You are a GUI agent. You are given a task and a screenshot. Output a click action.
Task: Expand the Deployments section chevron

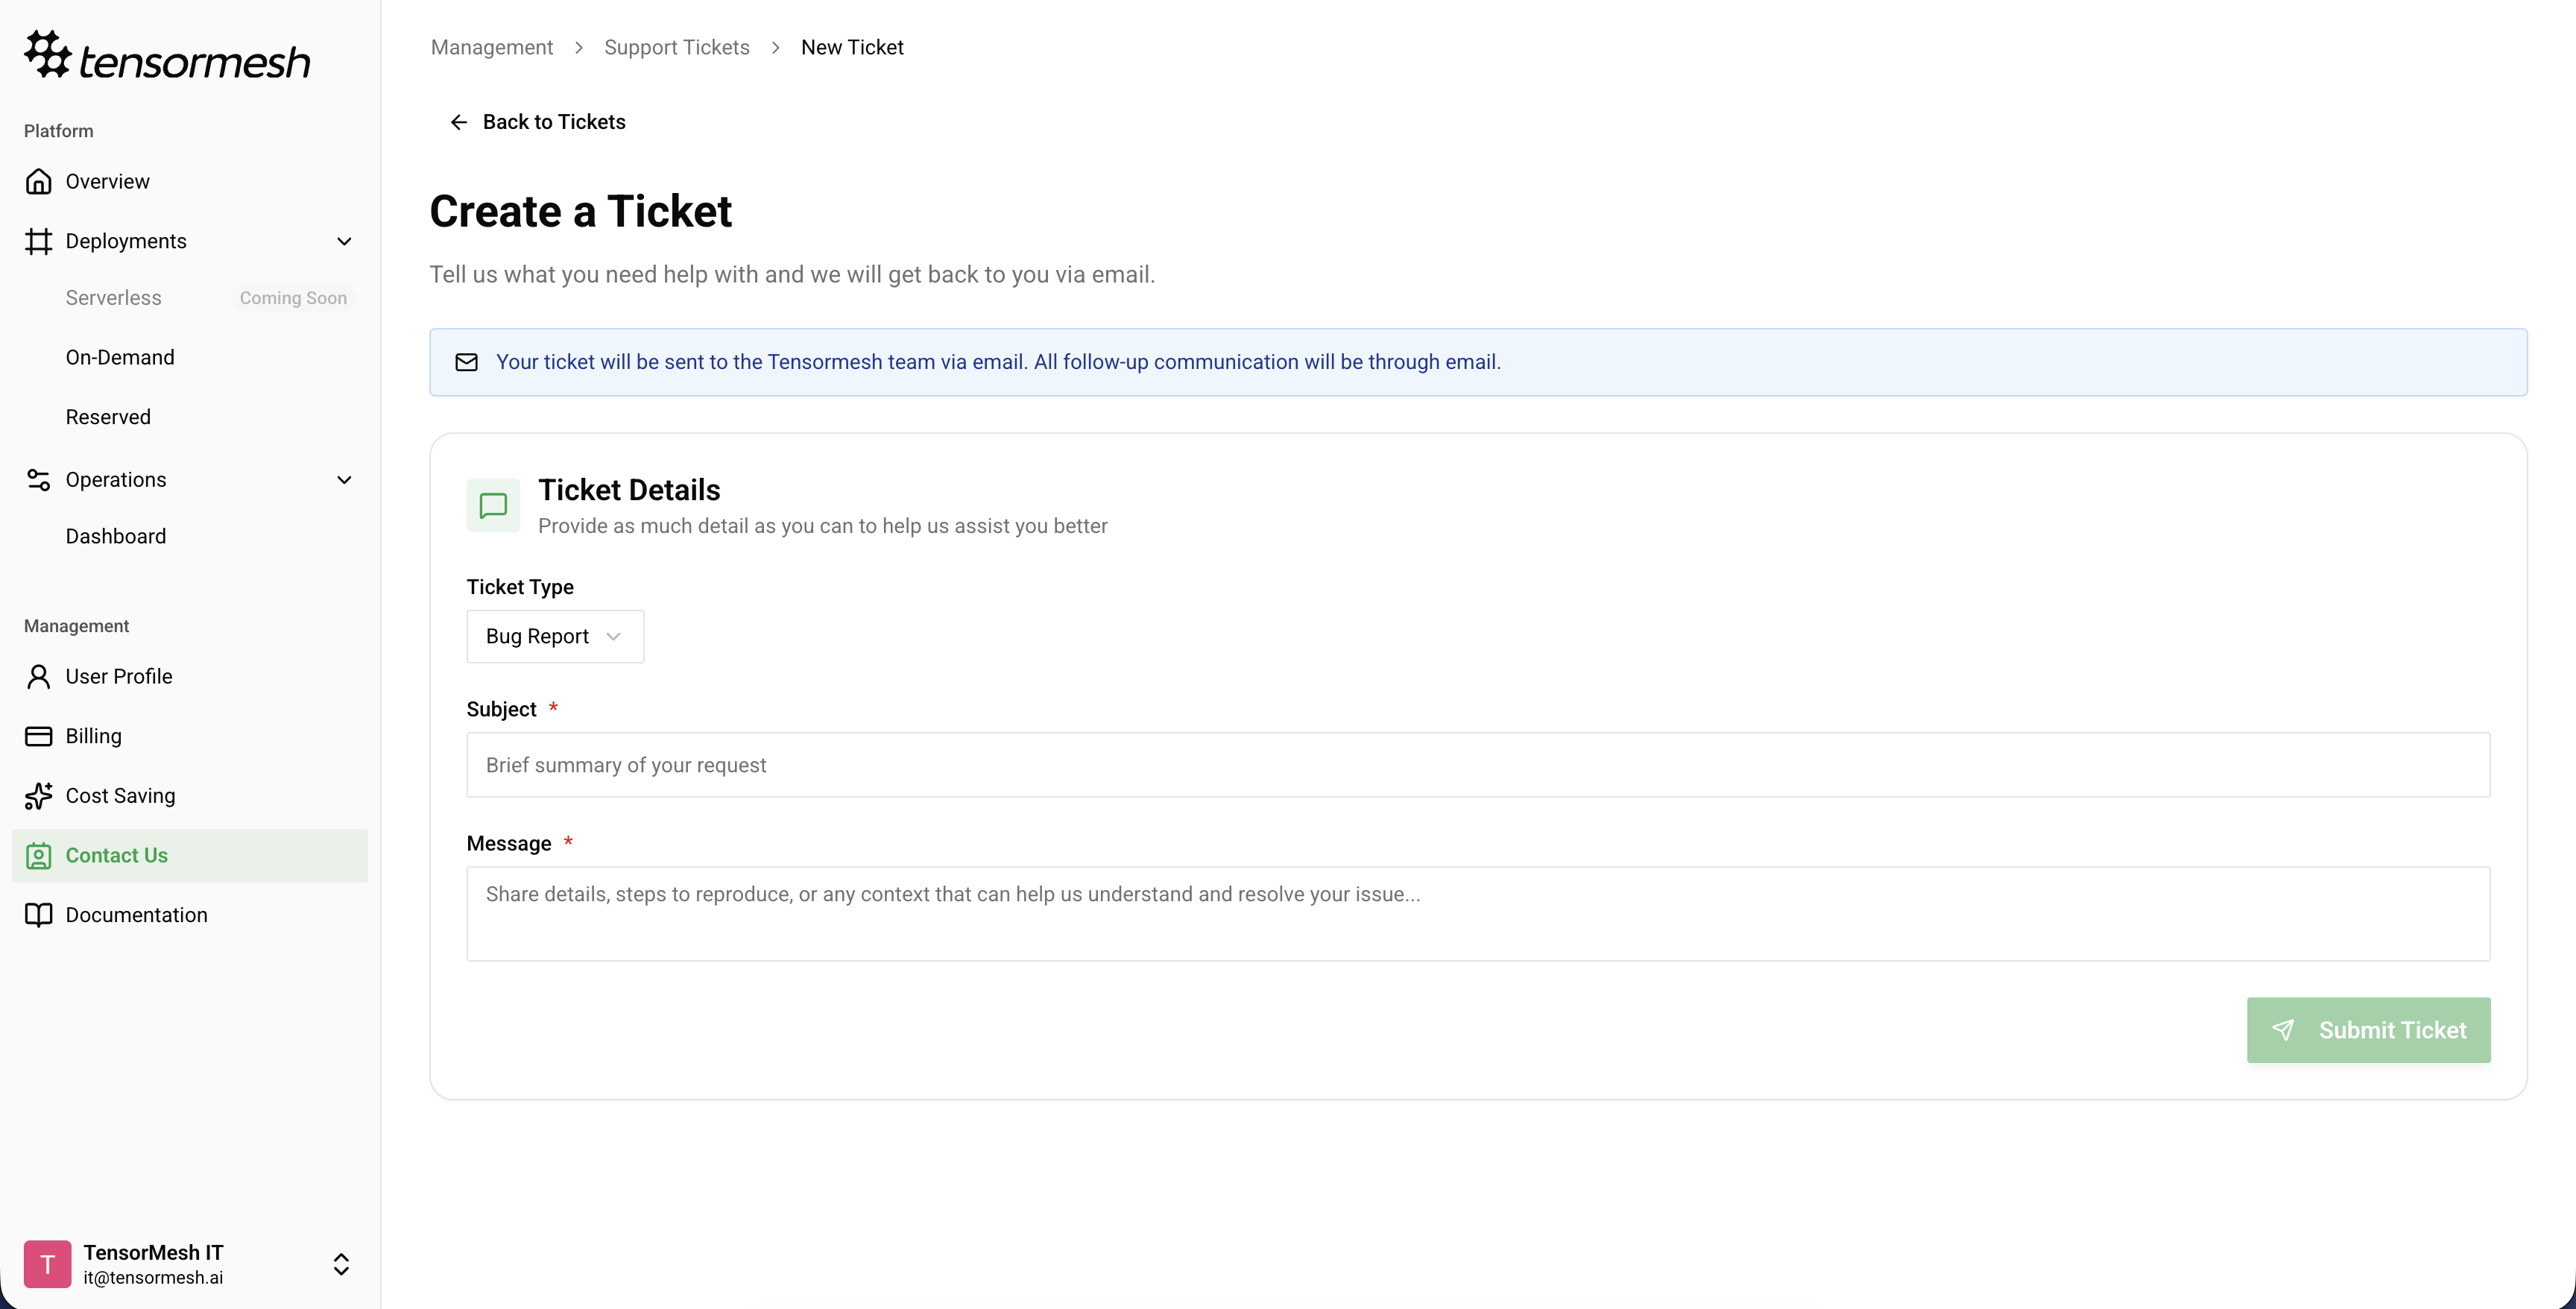tap(344, 241)
